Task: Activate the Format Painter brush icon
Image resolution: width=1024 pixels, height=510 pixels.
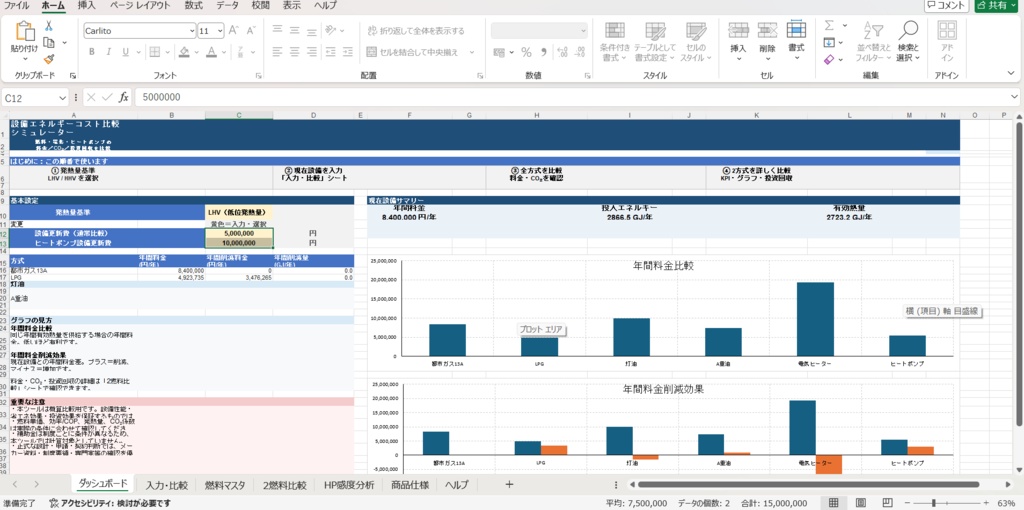Action: tap(48, 59)
